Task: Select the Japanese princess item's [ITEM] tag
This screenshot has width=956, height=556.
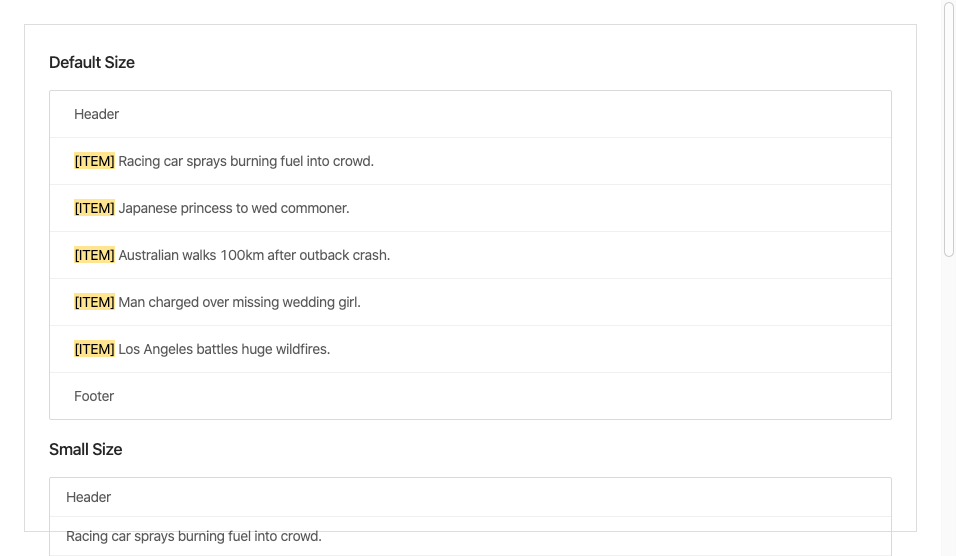Action: [x=94, y=208]
